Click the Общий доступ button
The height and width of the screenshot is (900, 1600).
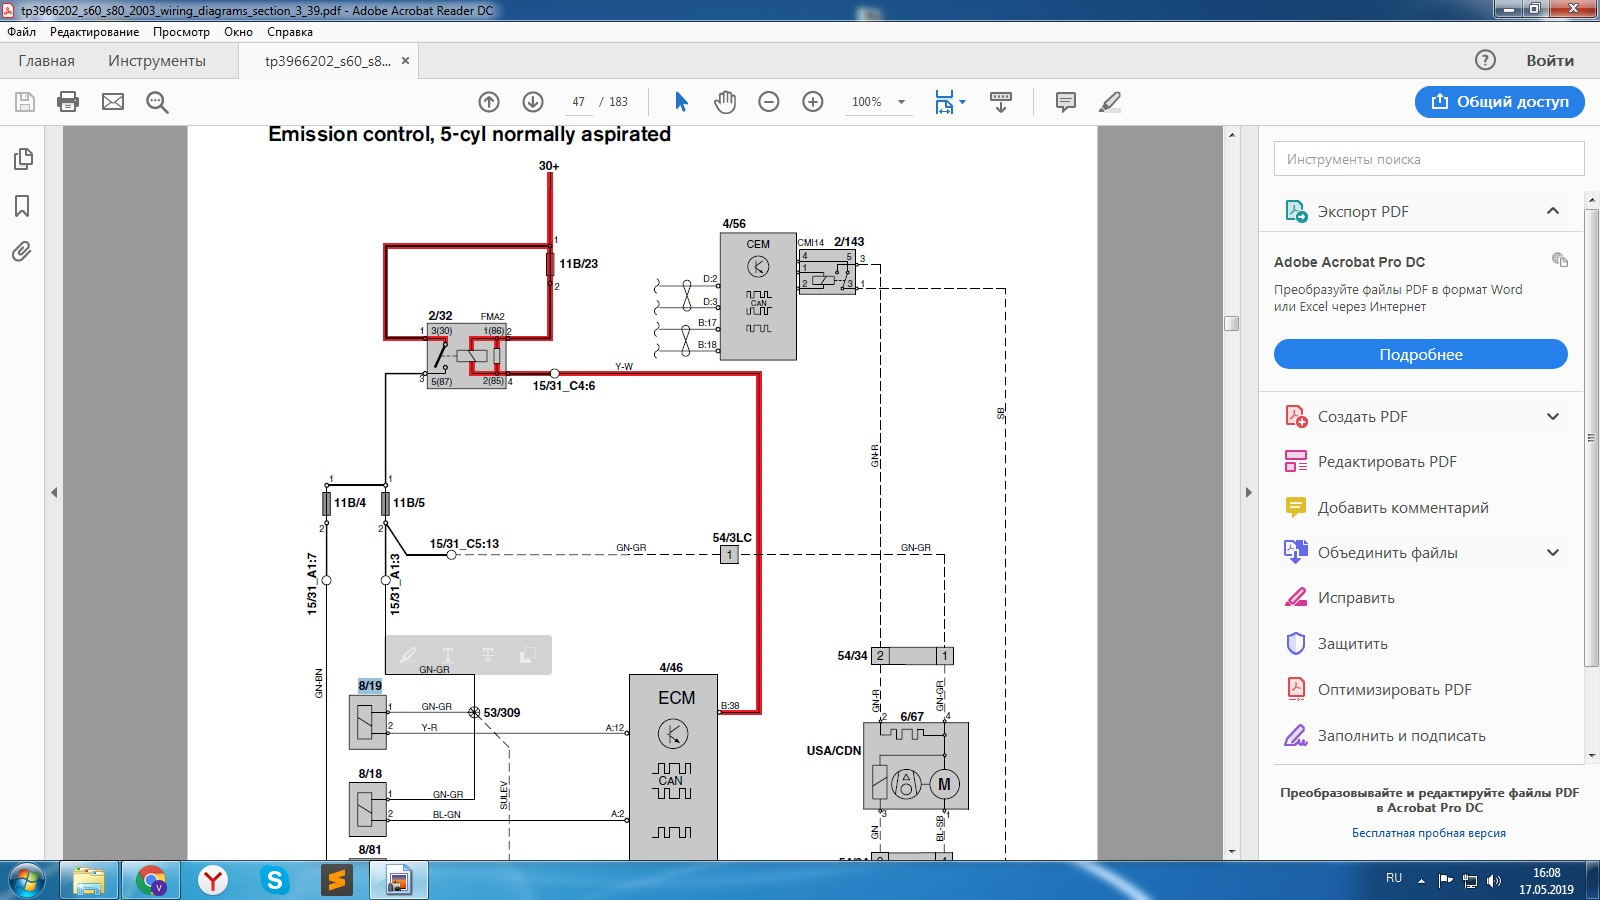coord(1499,101)
